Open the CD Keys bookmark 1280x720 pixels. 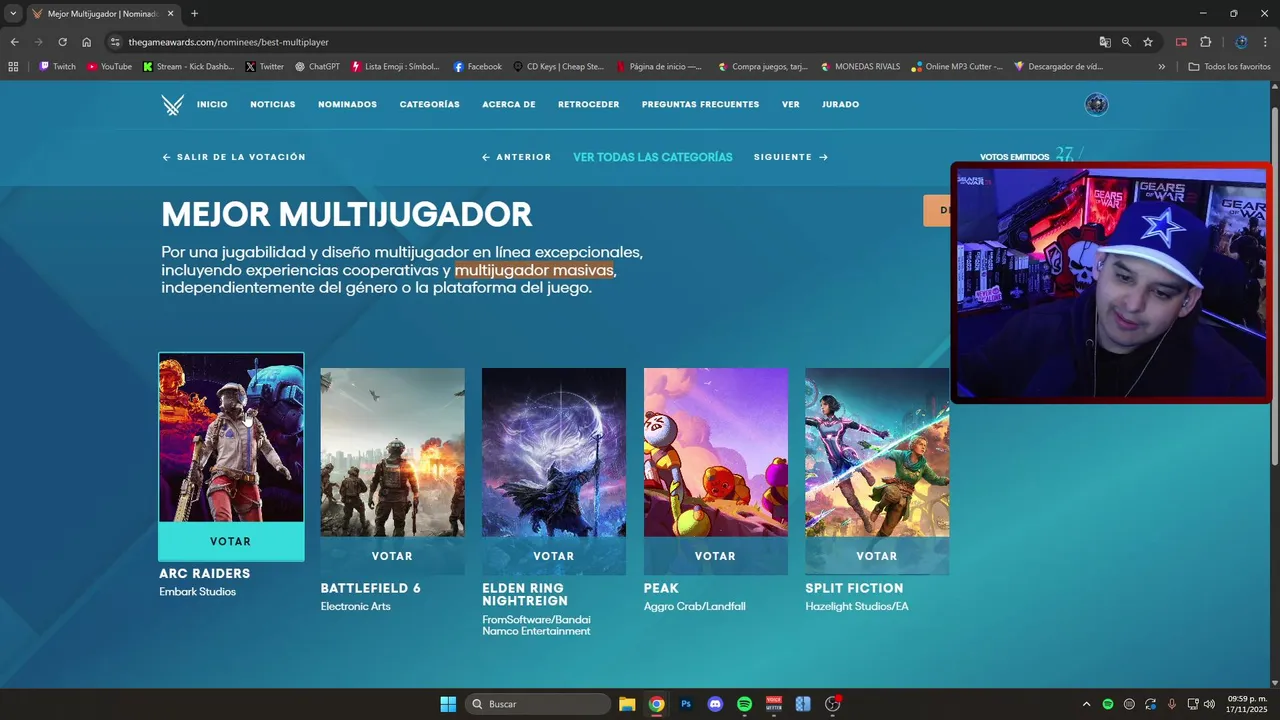[558, 67]
